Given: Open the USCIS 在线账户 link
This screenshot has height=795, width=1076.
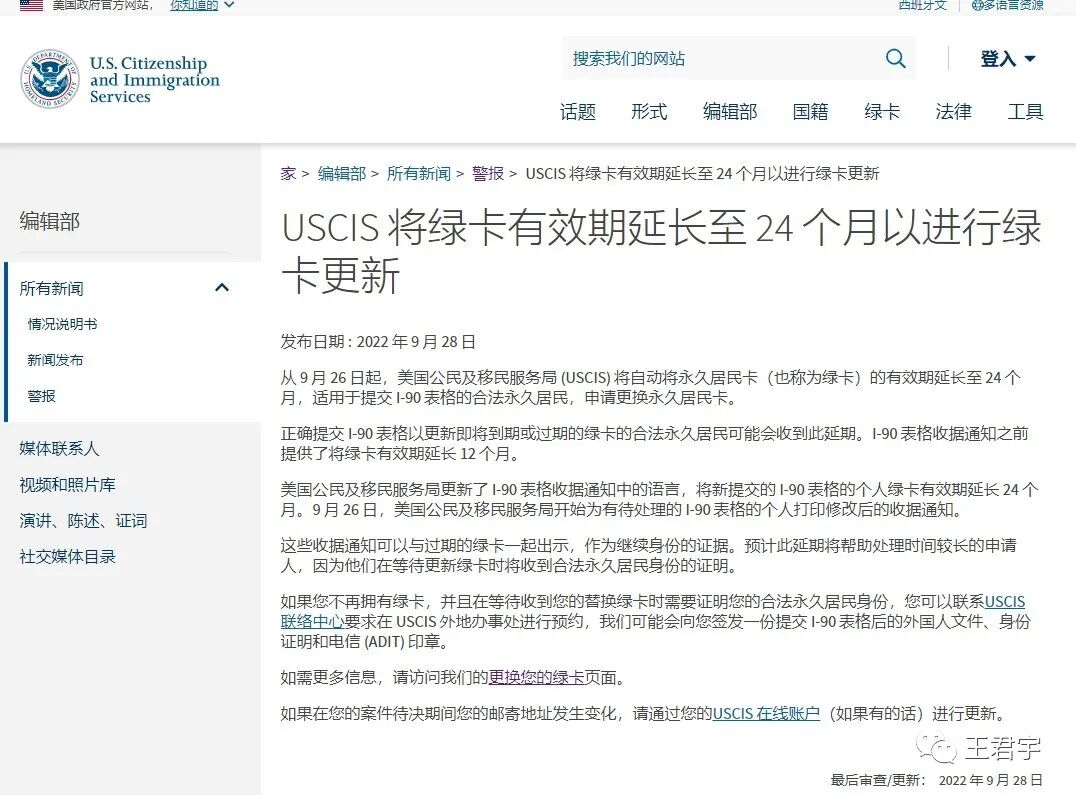Looking at the screenshot, I should 766,713.
